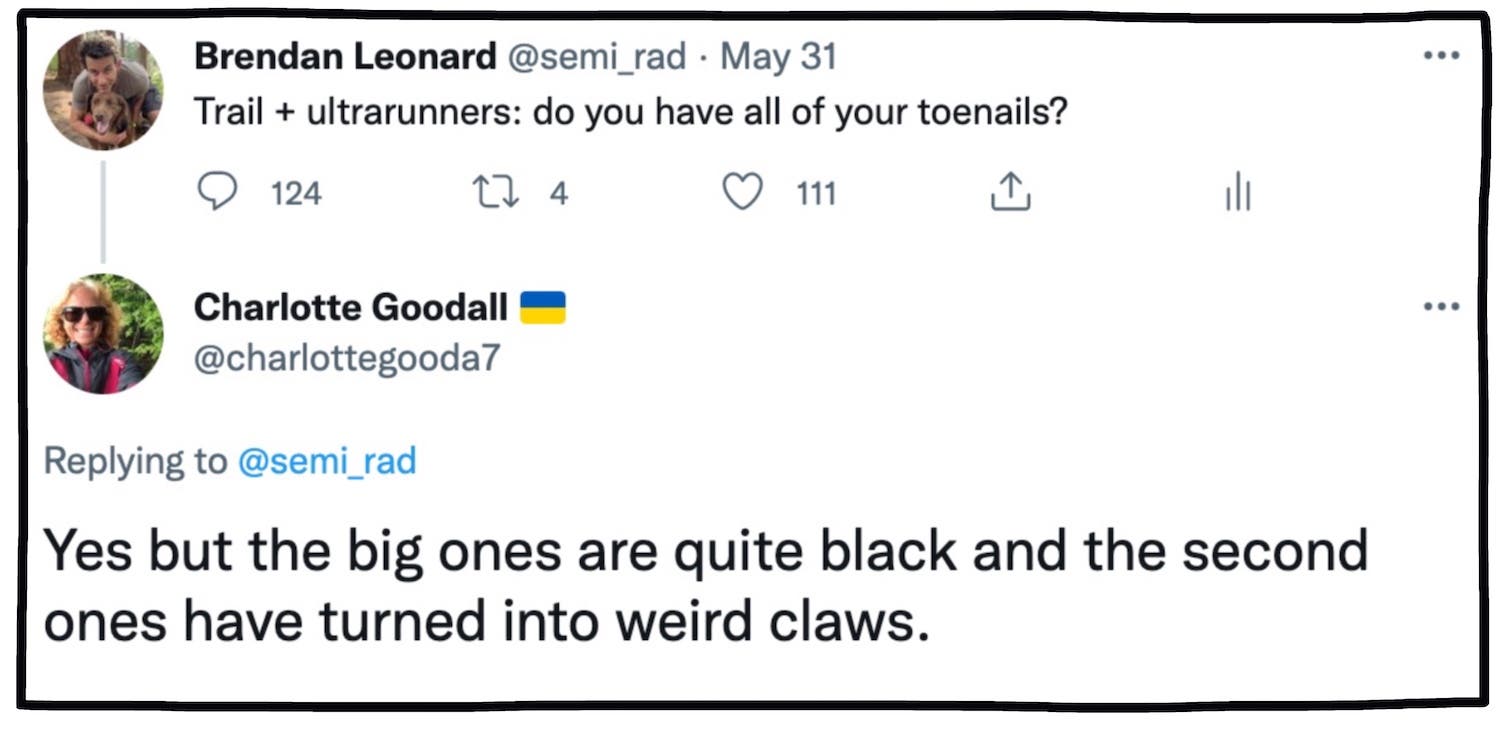Click the Ukraine flag emoji in Charlotte's name
1500x729 pixels.
coord(546,307)
